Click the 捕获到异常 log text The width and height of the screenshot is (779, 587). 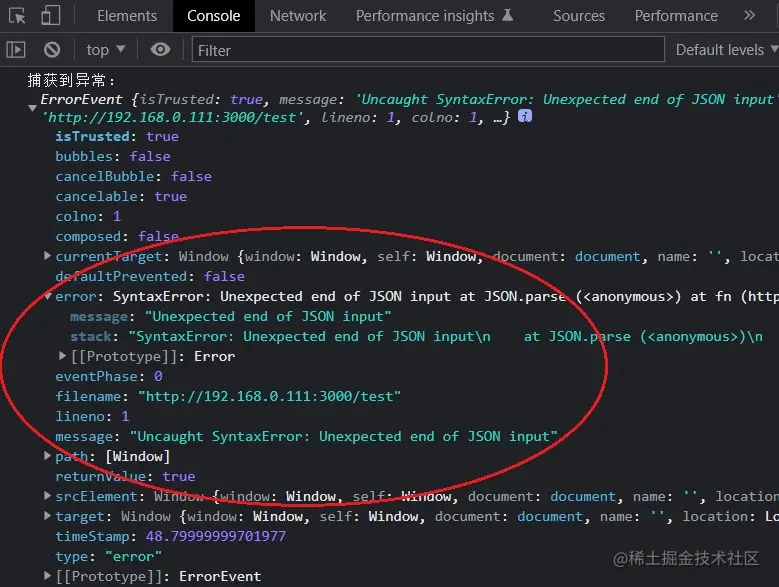click(71, 80)
